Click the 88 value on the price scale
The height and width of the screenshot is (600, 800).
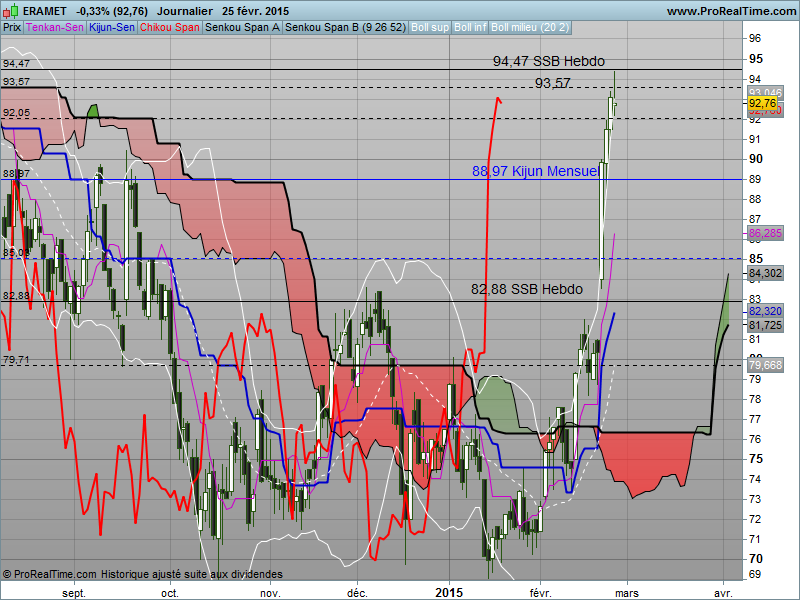755,199
